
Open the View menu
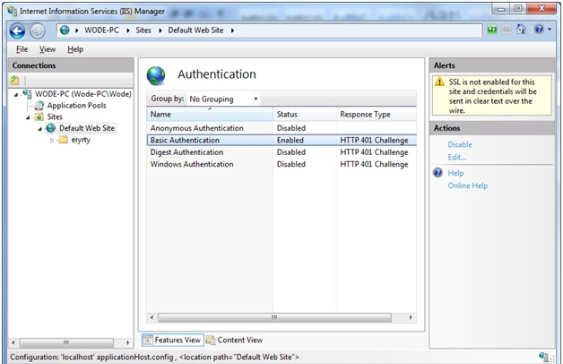pos(47,49)
